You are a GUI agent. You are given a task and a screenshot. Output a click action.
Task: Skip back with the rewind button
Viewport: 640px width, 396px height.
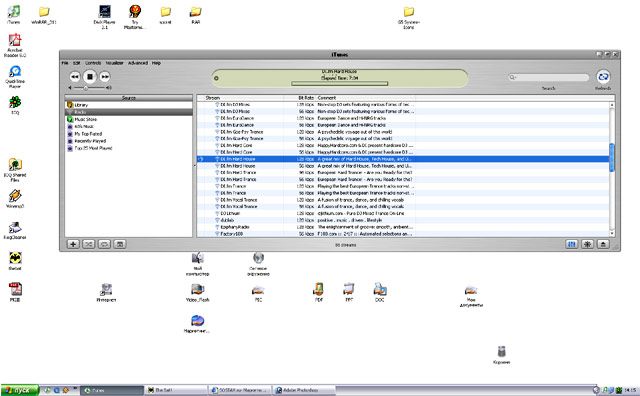tap(74, 76)
